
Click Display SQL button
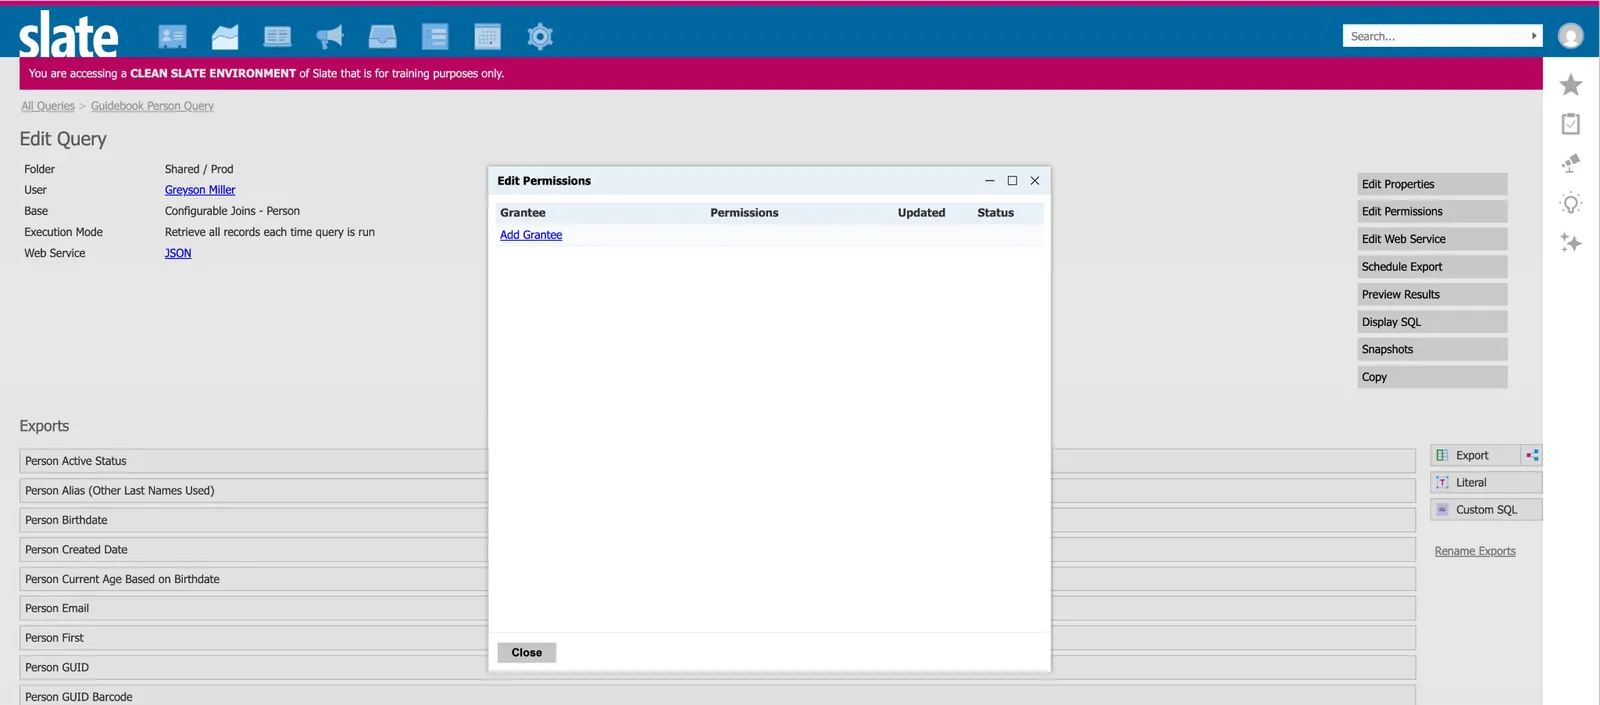[1432, 322]
